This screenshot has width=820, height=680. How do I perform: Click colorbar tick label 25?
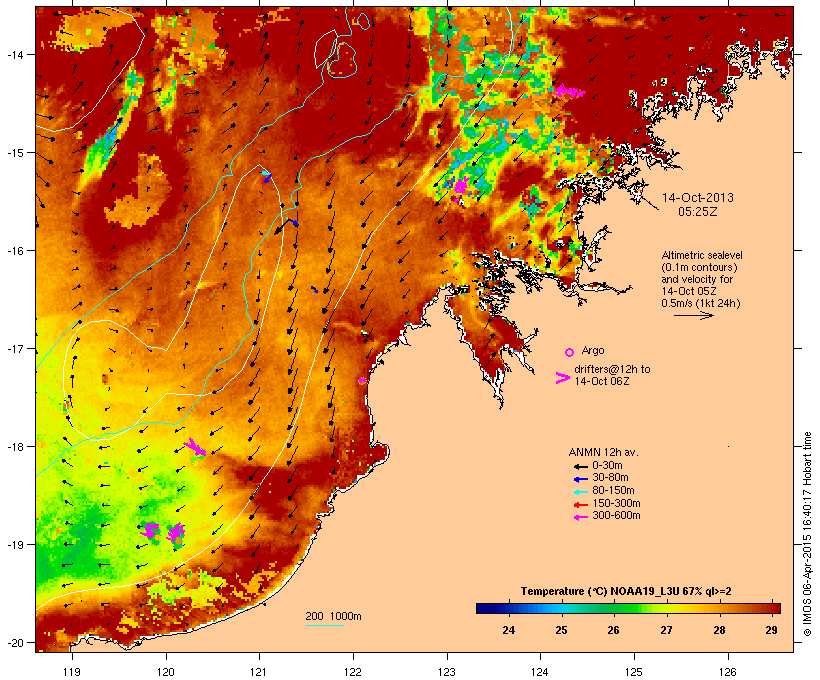[x=561, y=630]
